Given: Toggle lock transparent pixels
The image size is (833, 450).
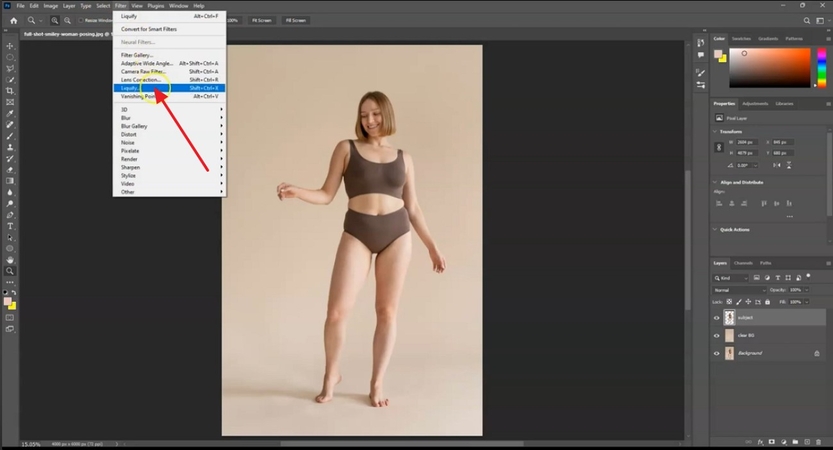Looking at the screenshot, I should tap(729, 302).
